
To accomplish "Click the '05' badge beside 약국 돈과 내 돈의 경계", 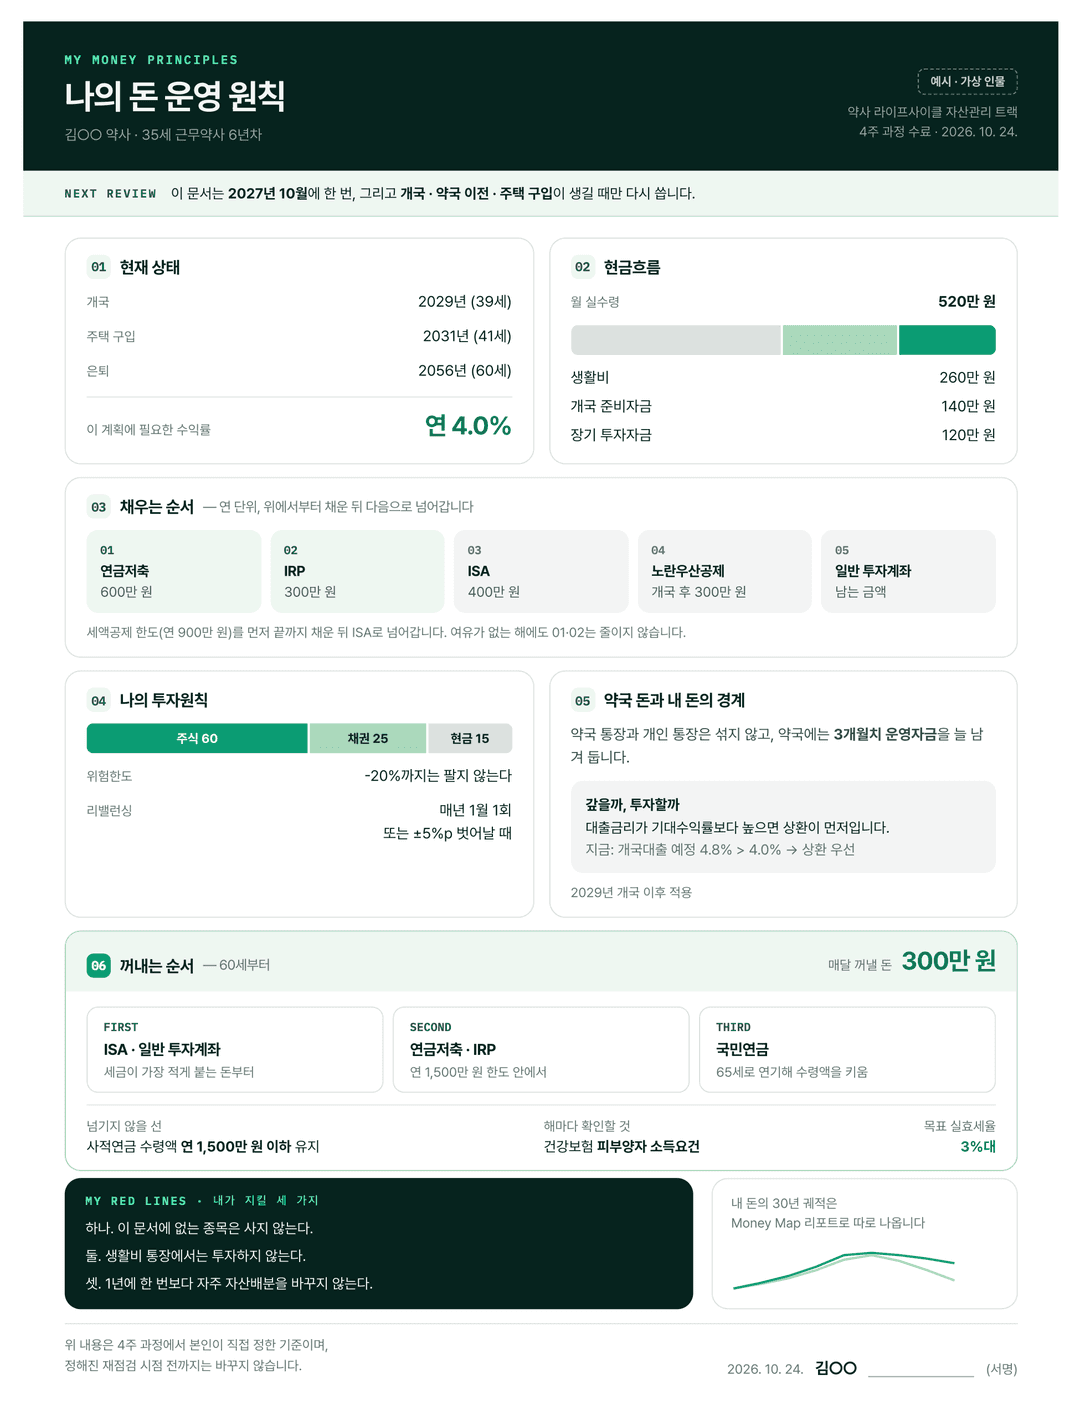I will pos(583,701).
